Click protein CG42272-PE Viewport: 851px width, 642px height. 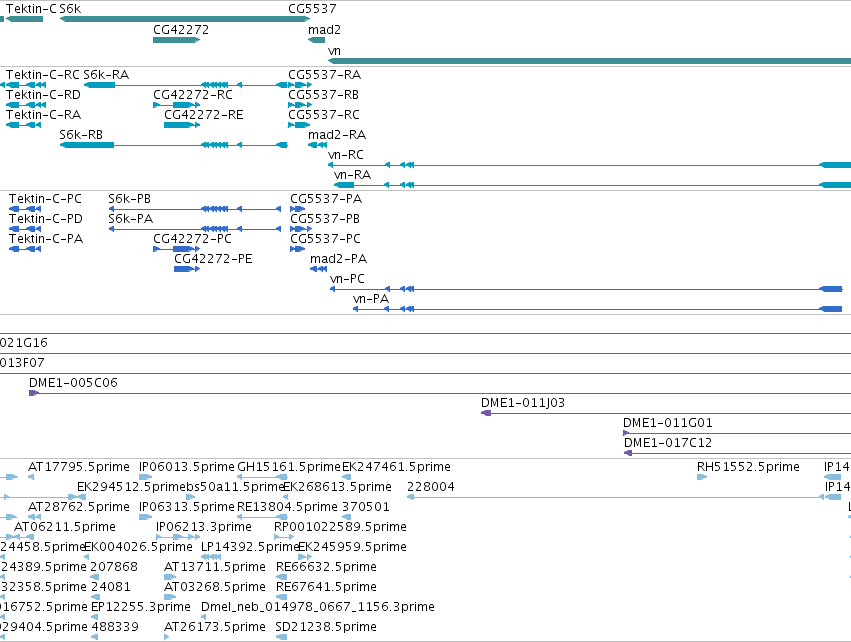(187, 270)
